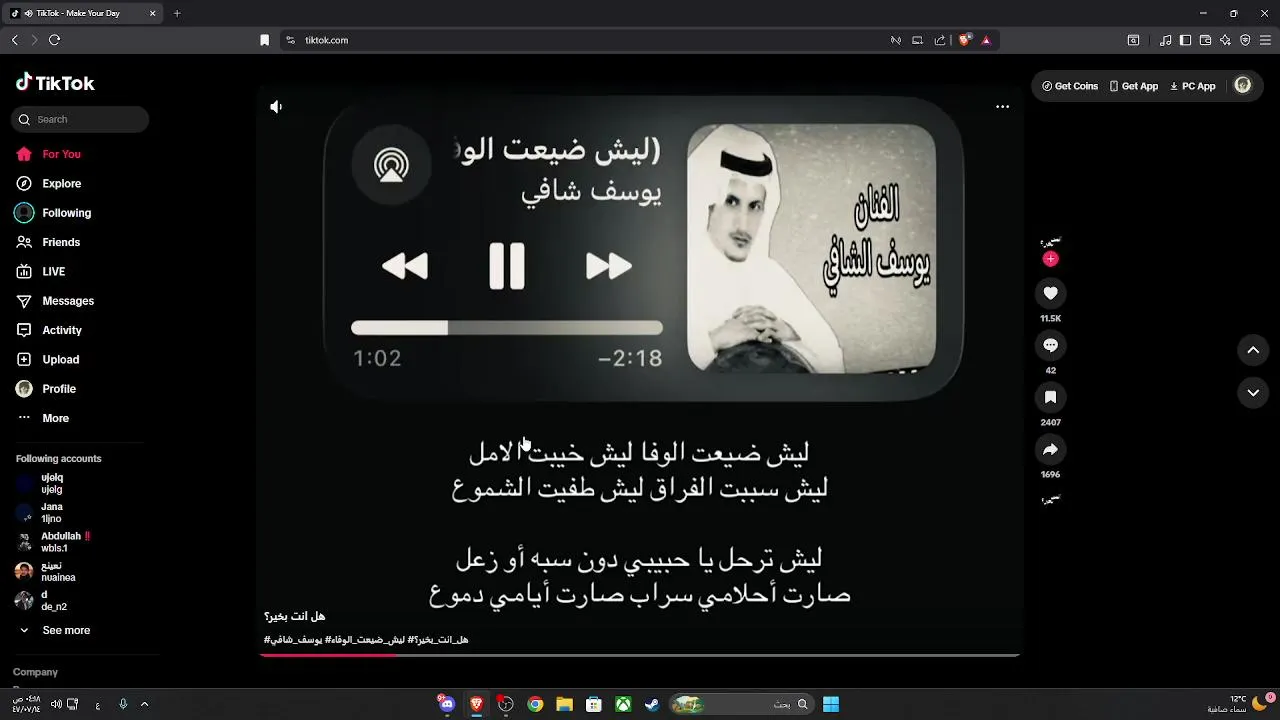Open the sound disc below share
The image size is (1280, 720).
(1050, 499)
